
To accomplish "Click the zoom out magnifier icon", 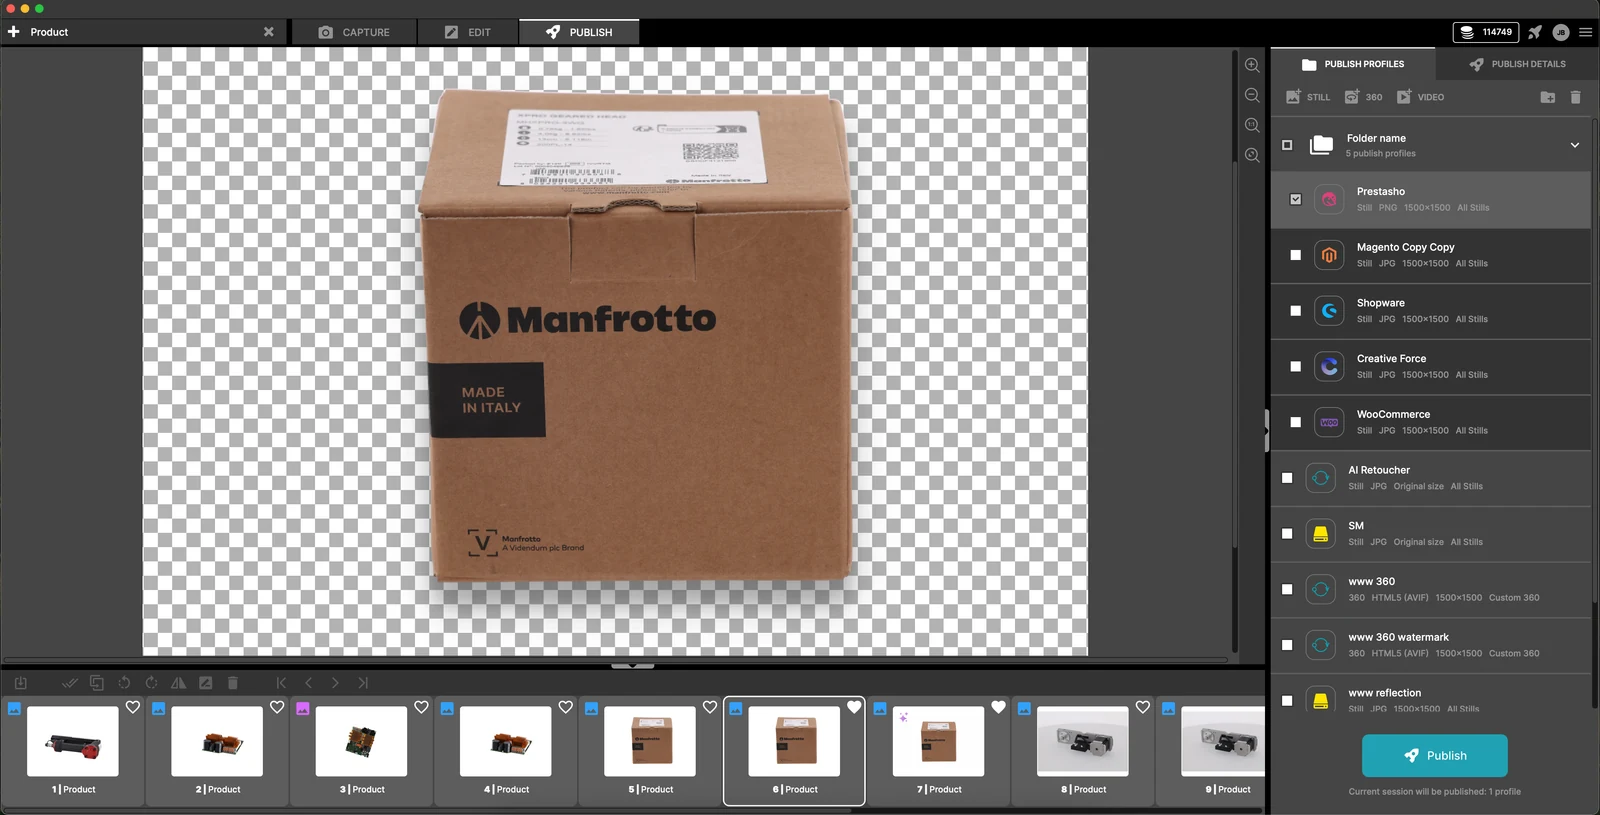I will (x=1252, y=95).
